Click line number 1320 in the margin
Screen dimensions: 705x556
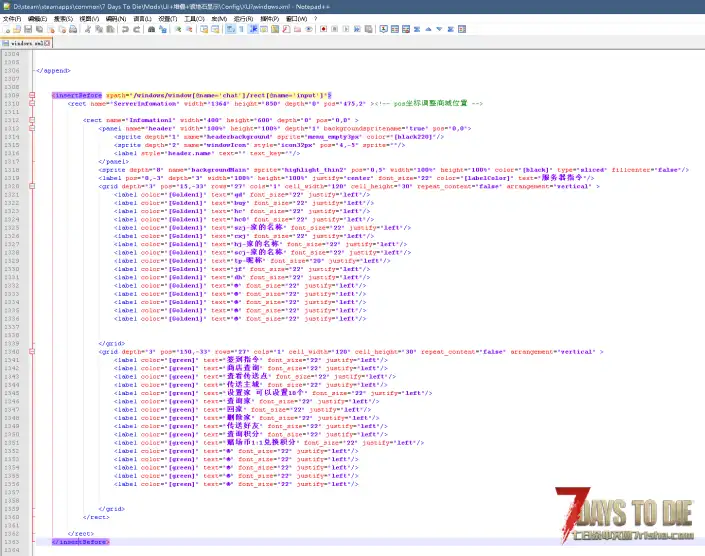click(x=12, y=186)
